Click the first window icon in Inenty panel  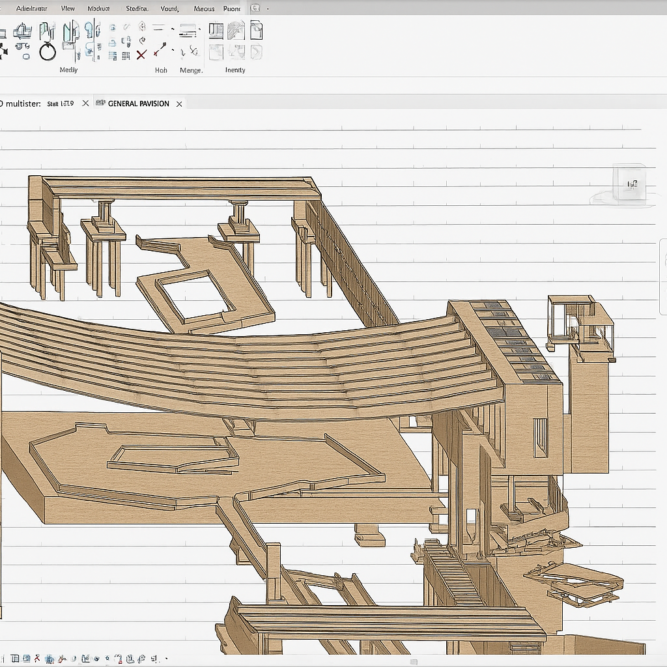coord(215,31)
